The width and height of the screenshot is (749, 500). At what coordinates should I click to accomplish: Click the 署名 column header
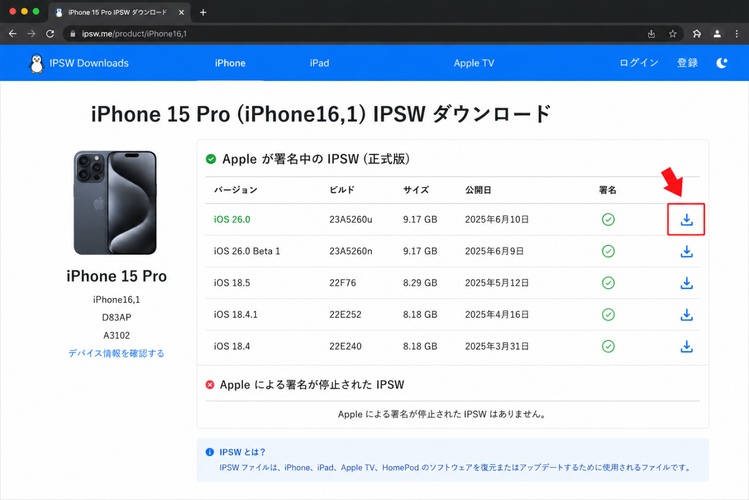tap(608, 190)
